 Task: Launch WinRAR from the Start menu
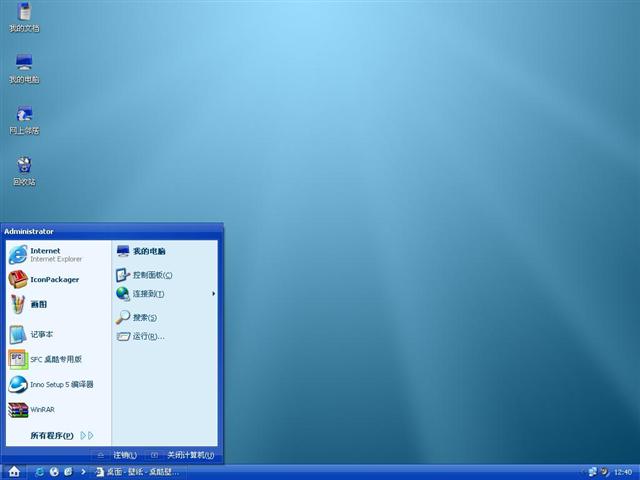(x=58, y=410)
